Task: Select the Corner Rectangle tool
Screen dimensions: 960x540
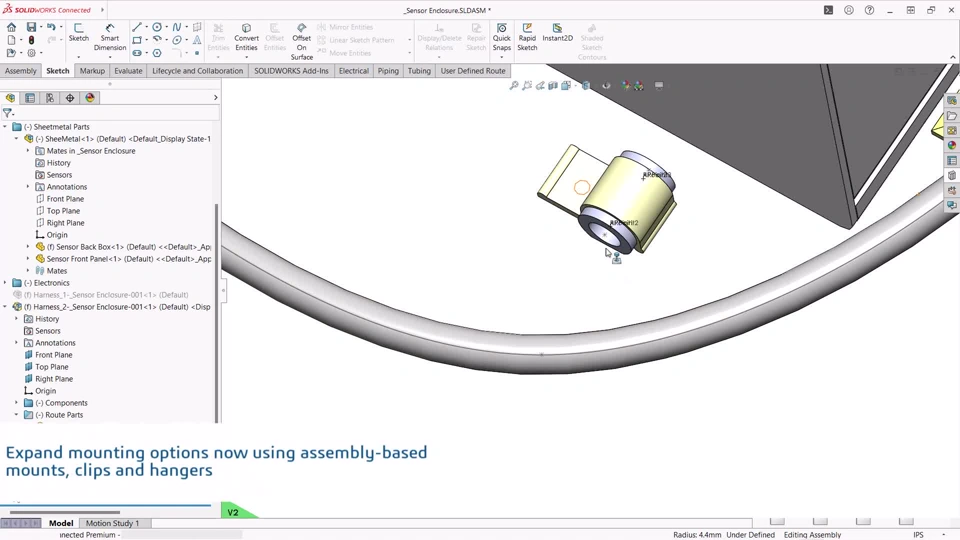Action: pos(137,40)
